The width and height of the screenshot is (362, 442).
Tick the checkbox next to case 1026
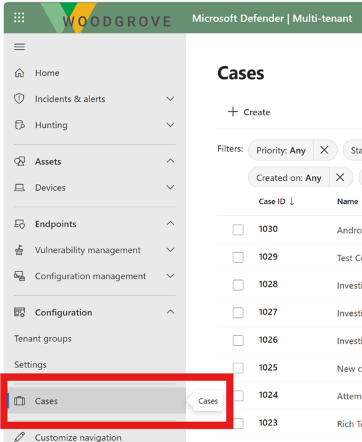coord(238,340)
